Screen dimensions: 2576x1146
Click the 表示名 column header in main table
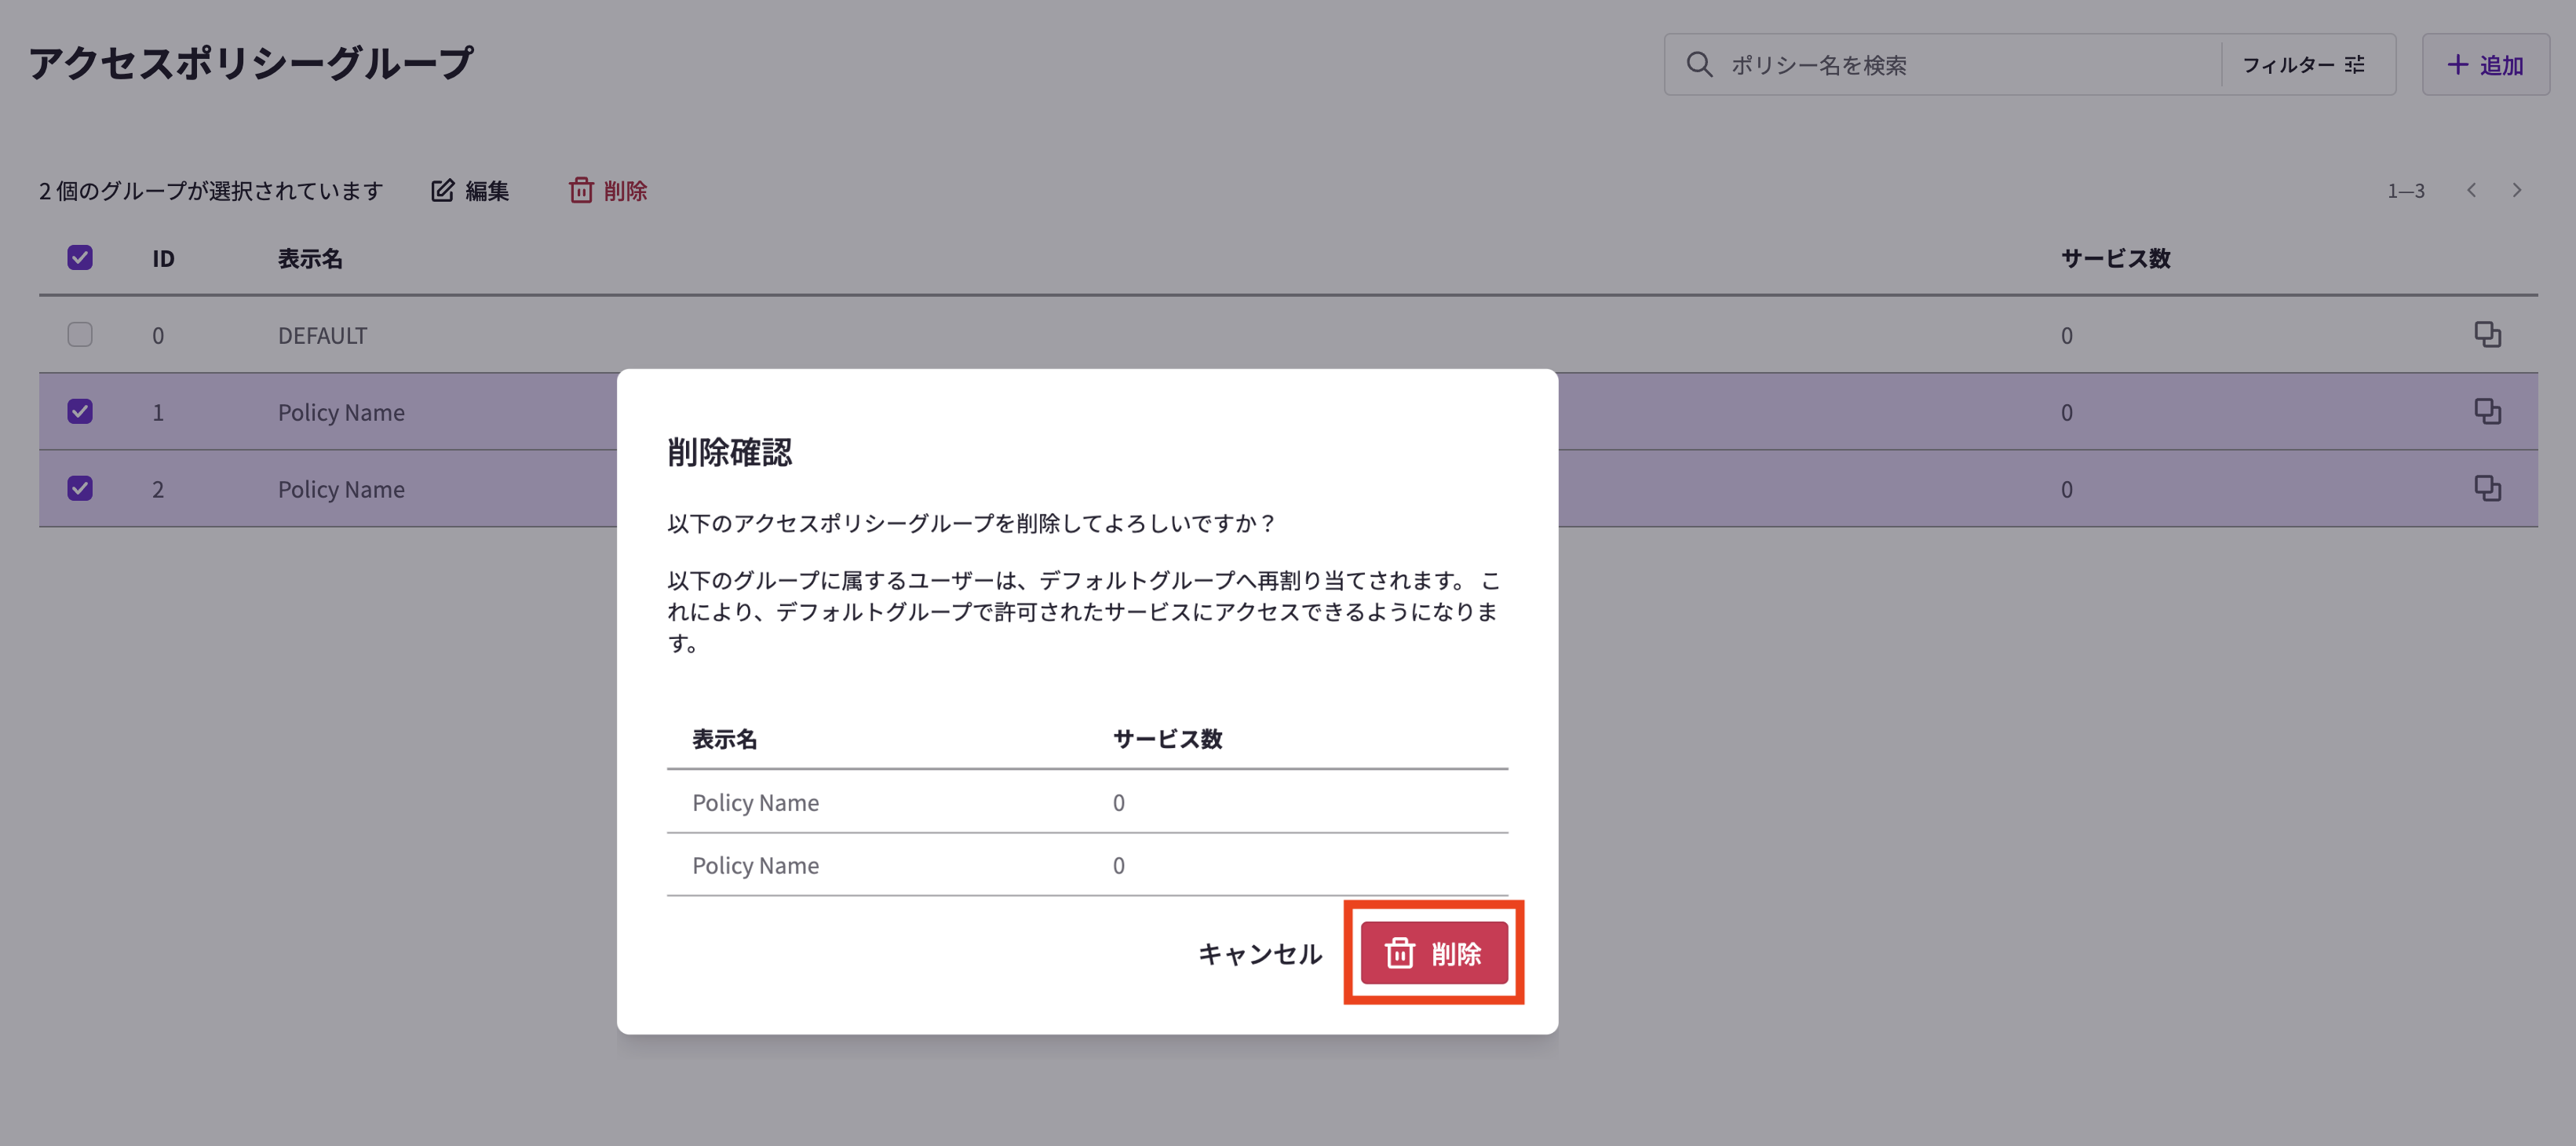pos(310,259)
